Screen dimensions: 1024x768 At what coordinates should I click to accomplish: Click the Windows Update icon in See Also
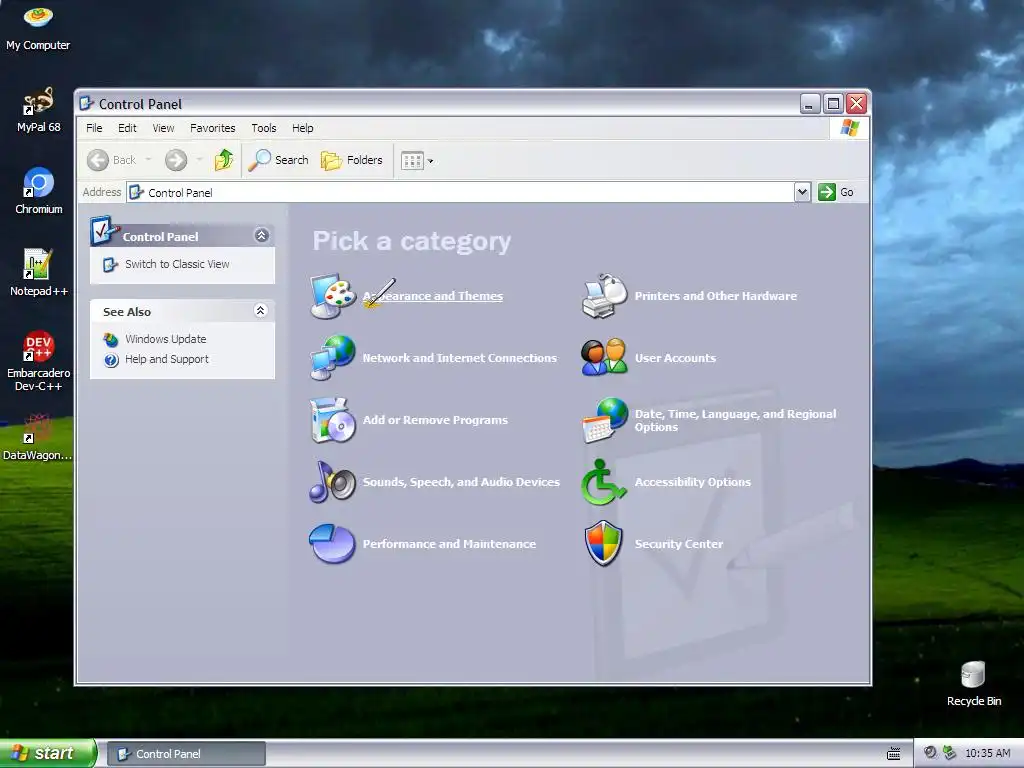[111, 340]
